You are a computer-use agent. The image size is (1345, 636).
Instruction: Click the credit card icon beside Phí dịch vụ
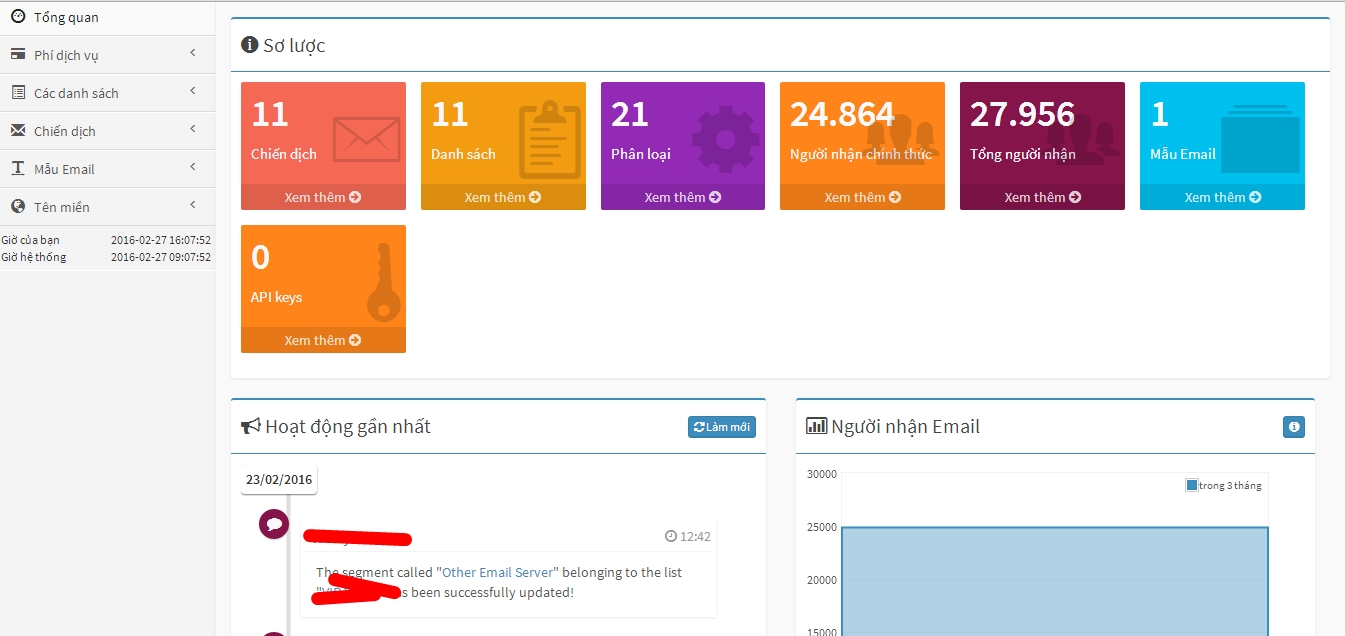coord(18,54)
